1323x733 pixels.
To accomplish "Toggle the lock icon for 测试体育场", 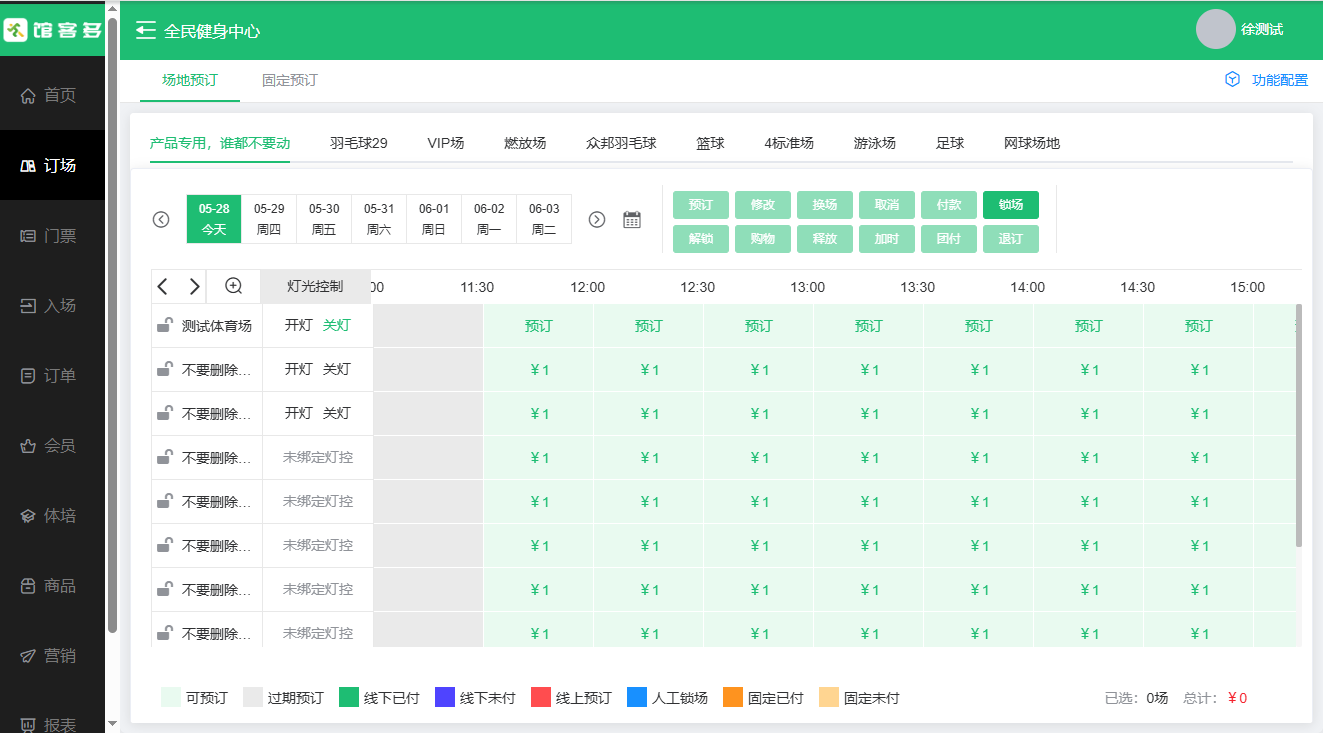I will coord(165,325).
